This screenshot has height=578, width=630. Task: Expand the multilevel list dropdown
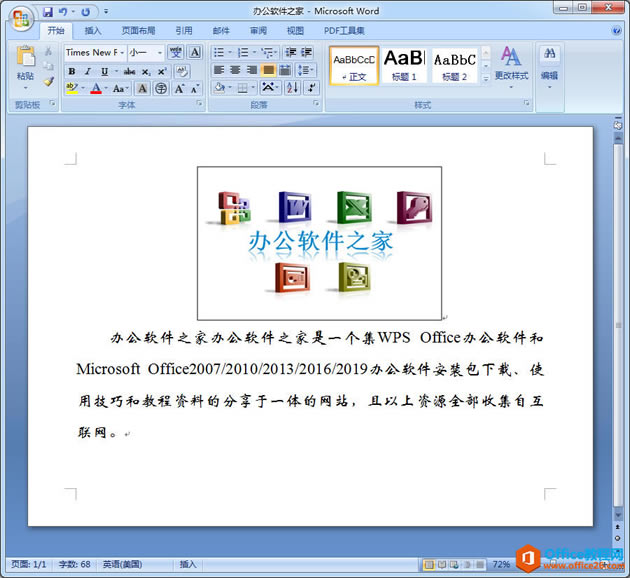point(276,52)
